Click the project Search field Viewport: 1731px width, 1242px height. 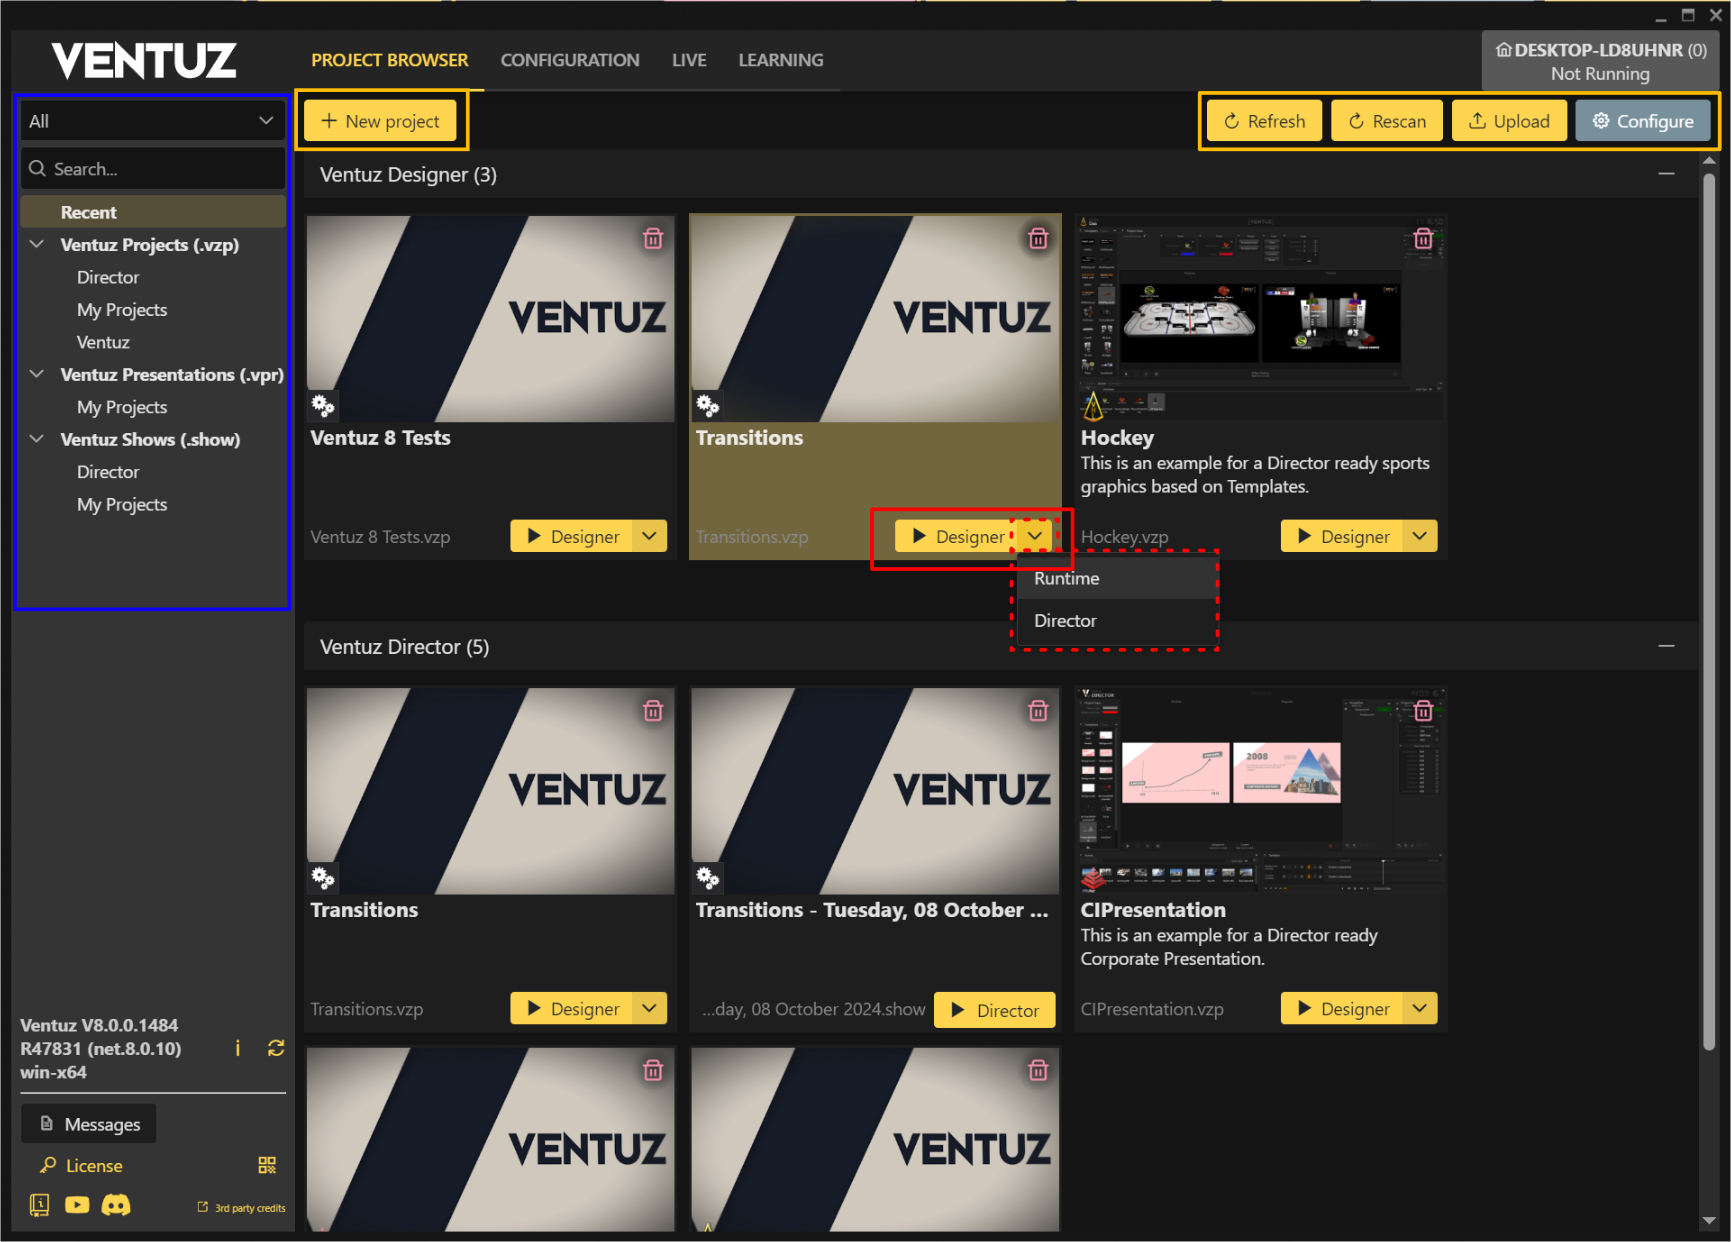point(160,169)
